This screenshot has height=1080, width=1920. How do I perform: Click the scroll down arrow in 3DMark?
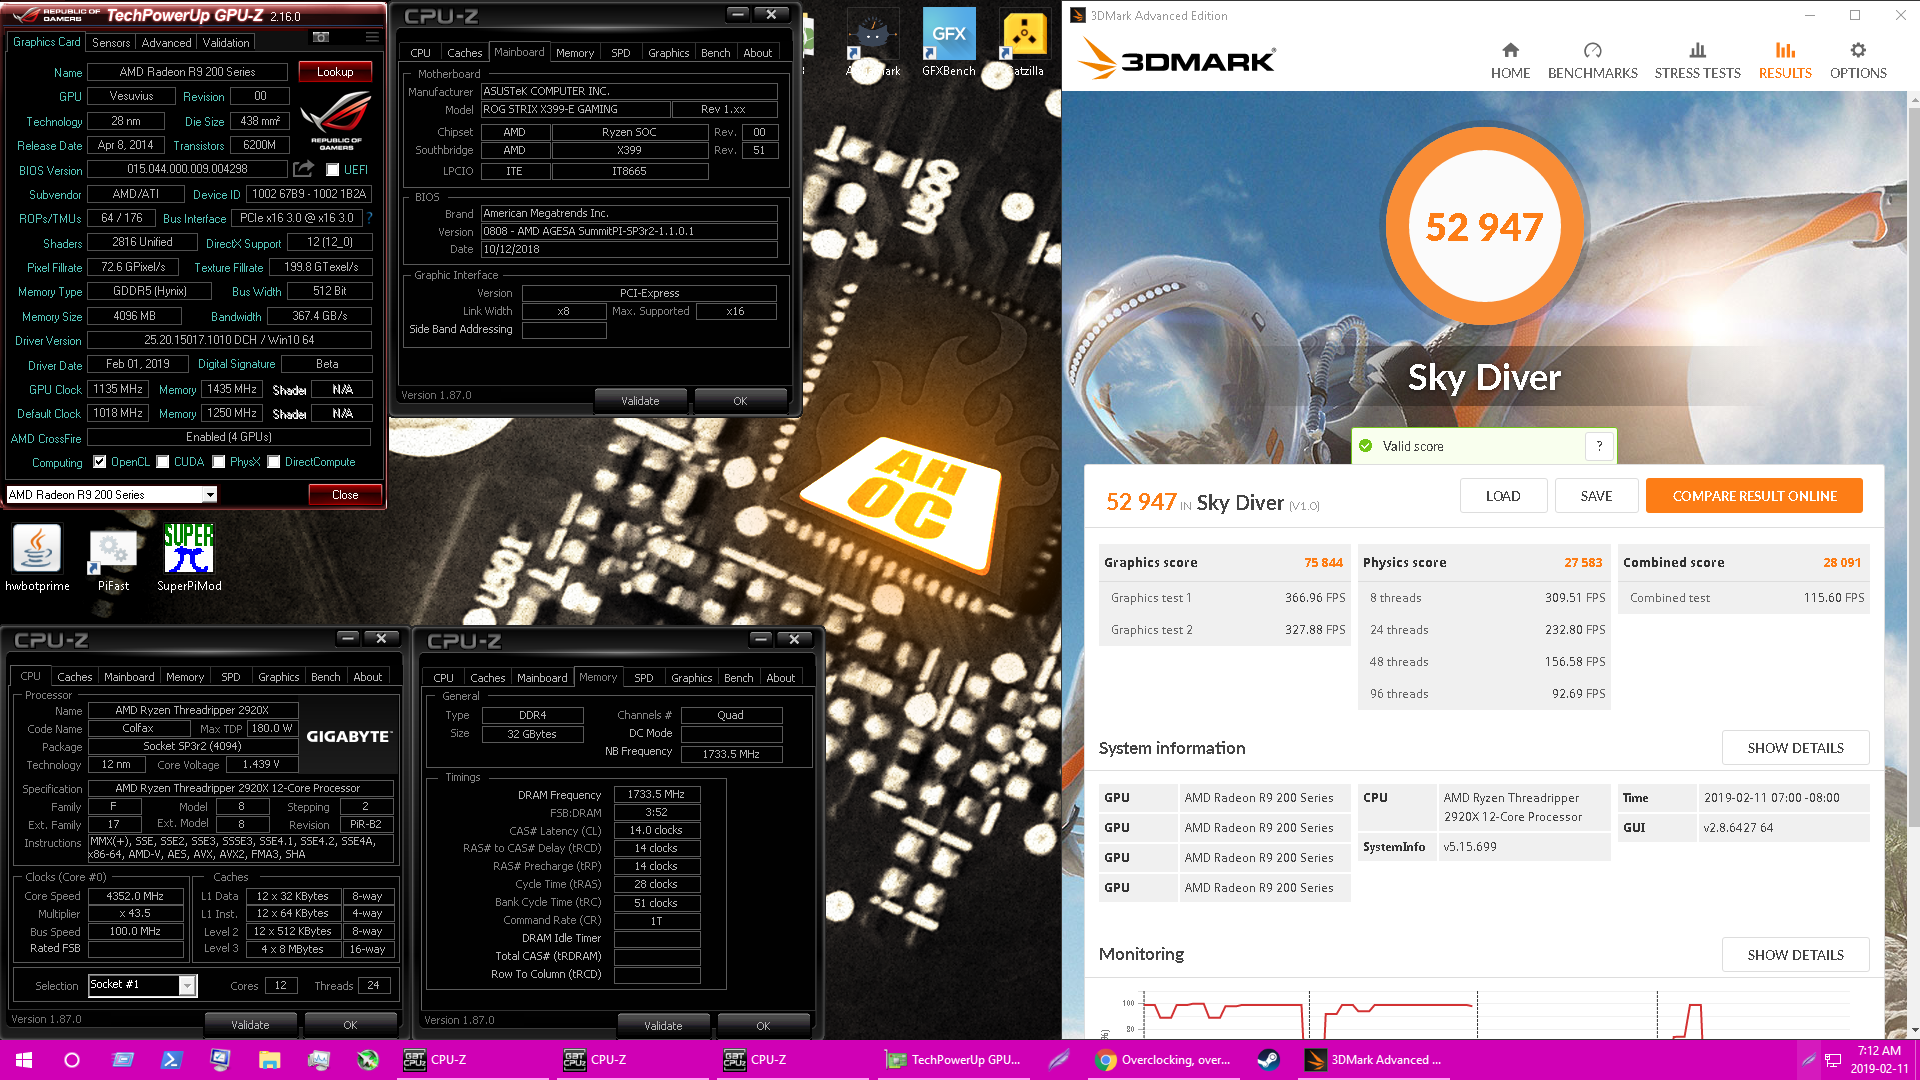click(x=1914, y=1030)
